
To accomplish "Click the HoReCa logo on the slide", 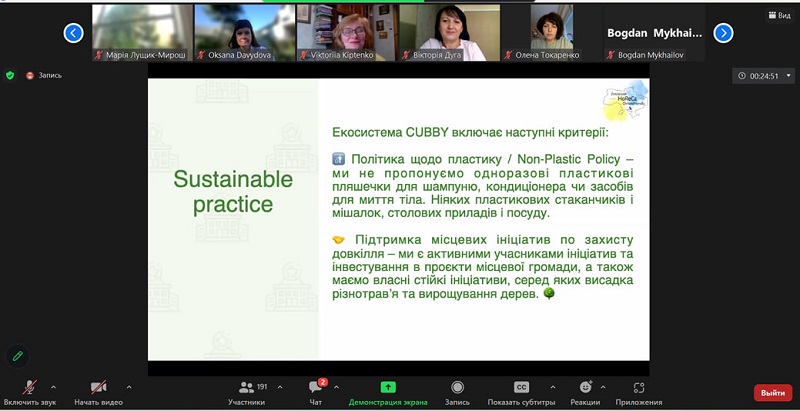I will [x=626, y=101].
